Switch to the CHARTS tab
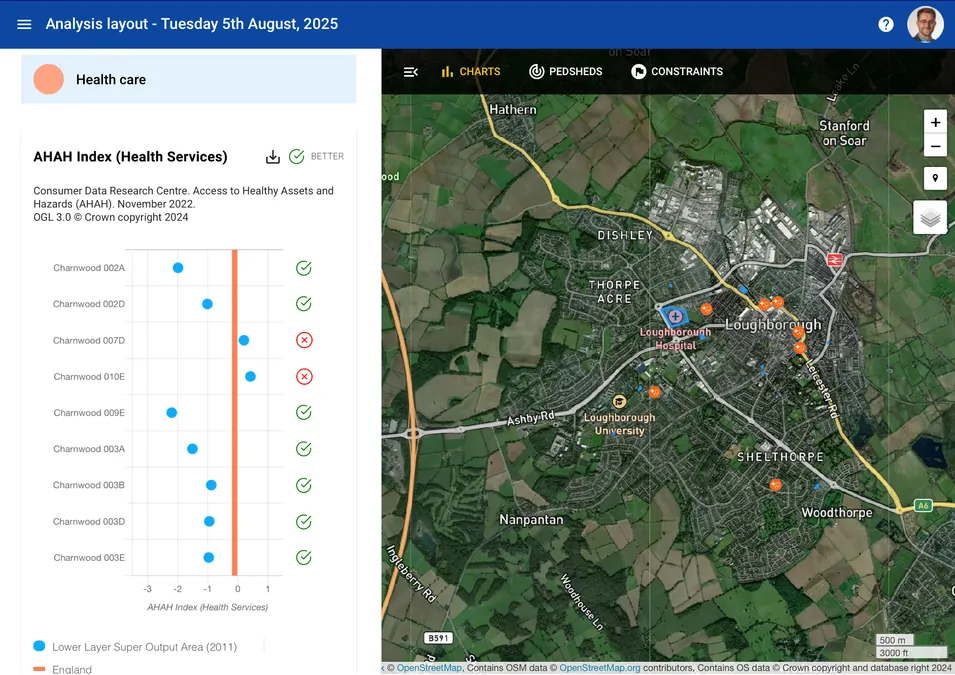 [x=471, y=71]
